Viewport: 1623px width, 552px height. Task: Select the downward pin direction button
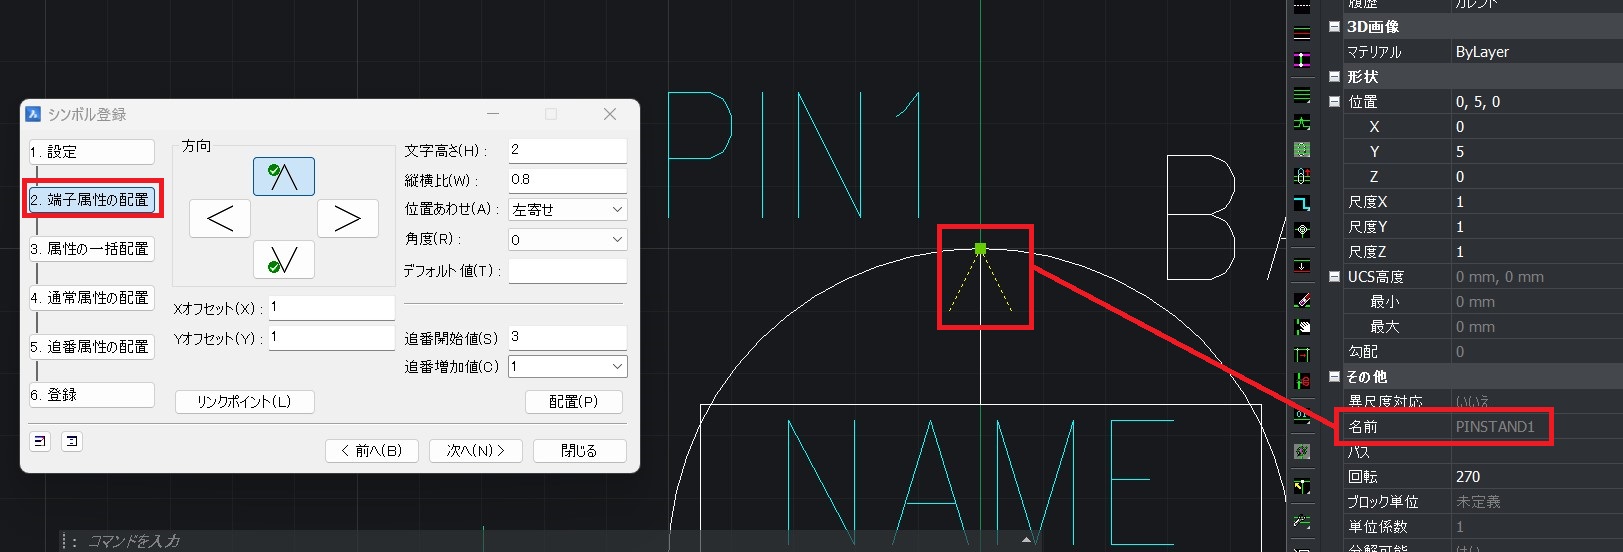(284, 260)
